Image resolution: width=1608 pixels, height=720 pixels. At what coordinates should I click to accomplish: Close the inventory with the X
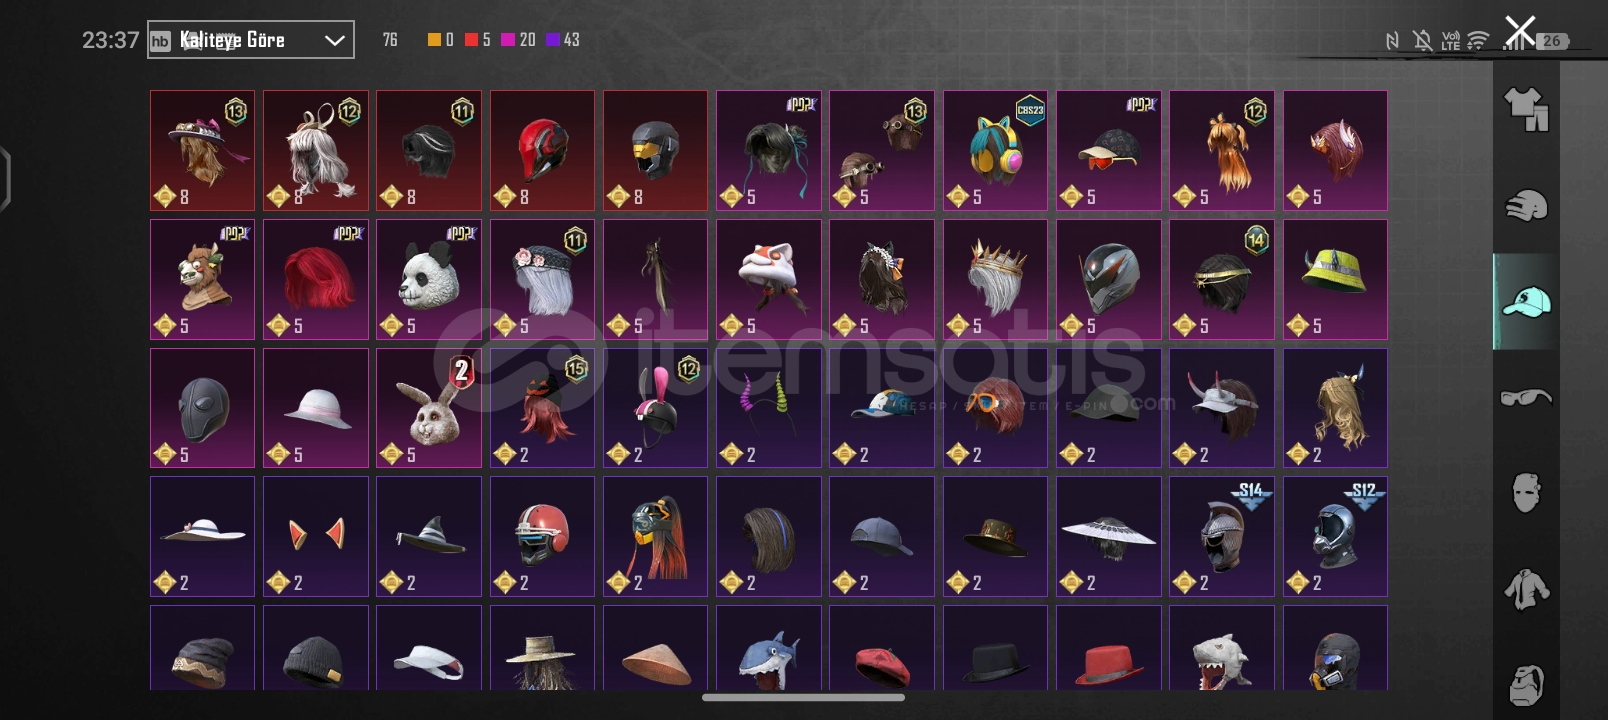1520,31
